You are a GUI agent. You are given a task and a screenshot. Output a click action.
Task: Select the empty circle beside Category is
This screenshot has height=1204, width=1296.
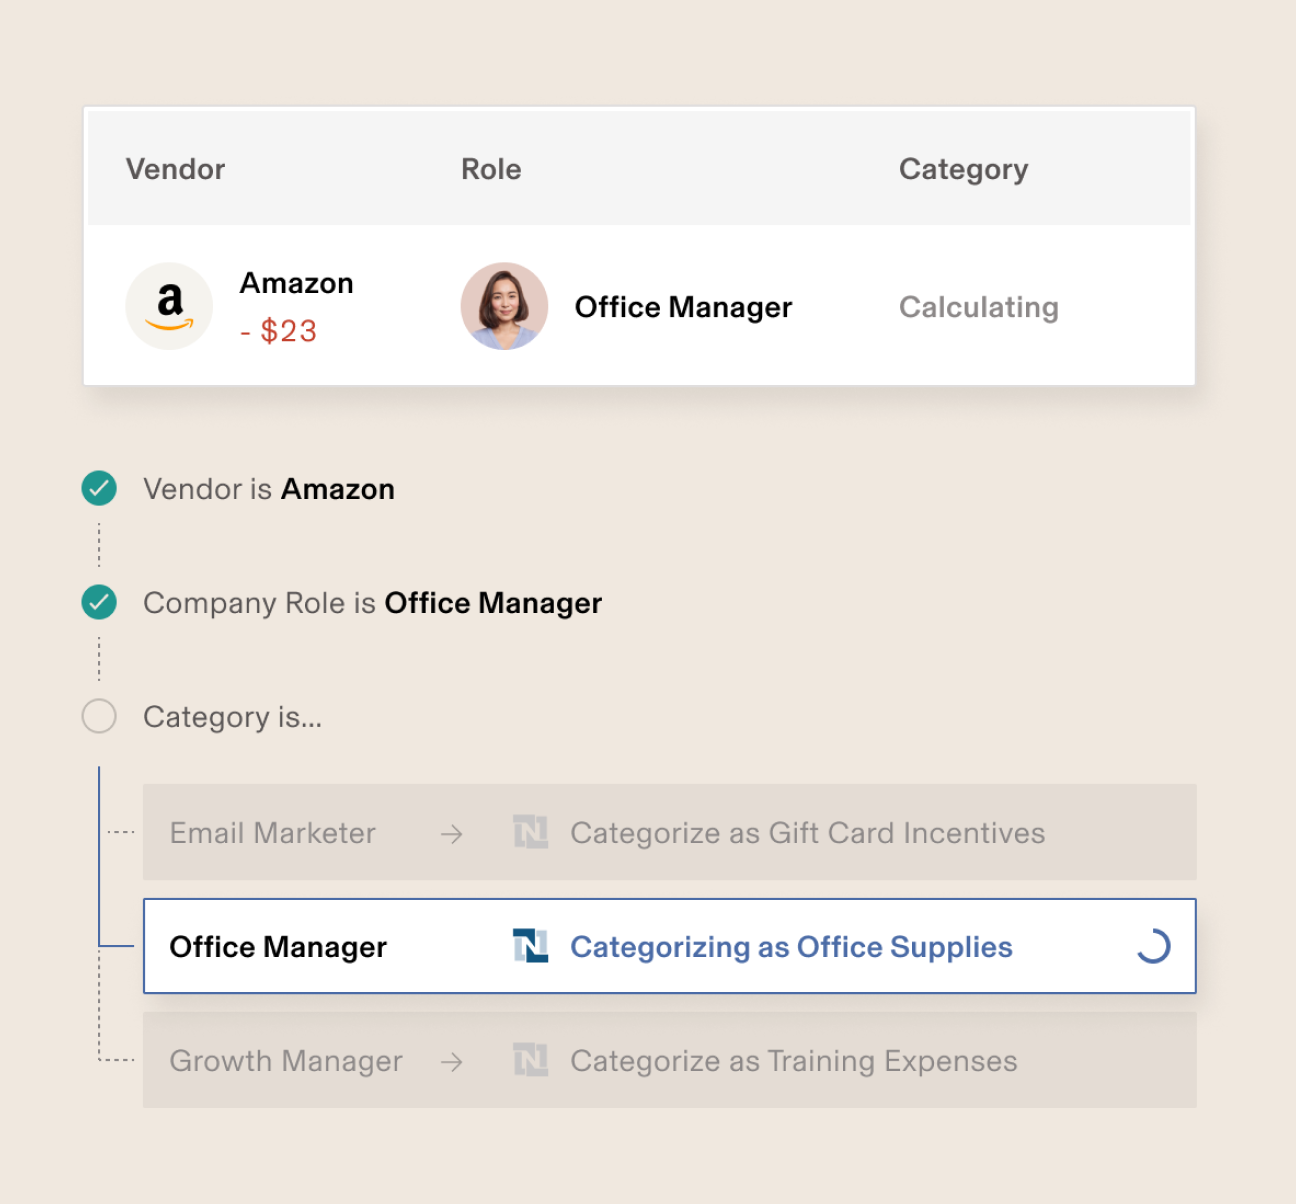tap(99, 716)
